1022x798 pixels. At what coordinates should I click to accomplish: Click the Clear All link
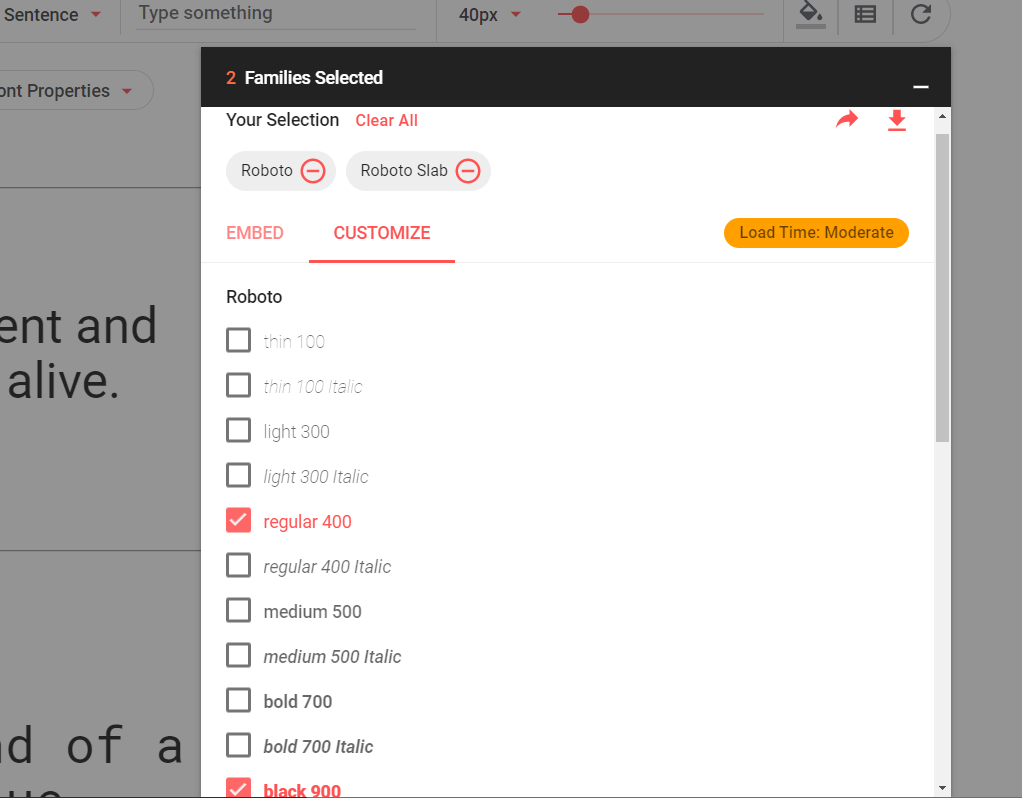click(x=387, y=121)
